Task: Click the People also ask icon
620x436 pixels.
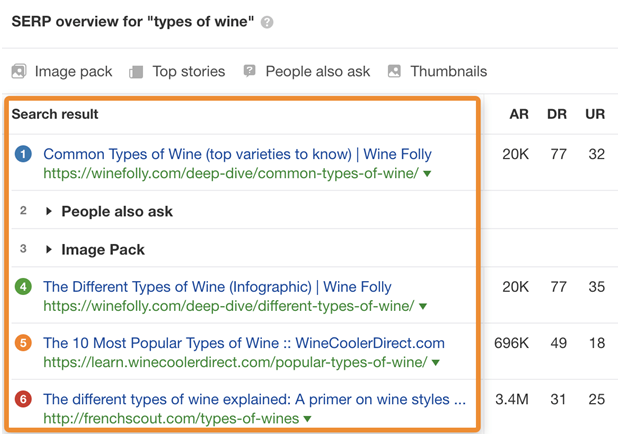Action: 250,71
